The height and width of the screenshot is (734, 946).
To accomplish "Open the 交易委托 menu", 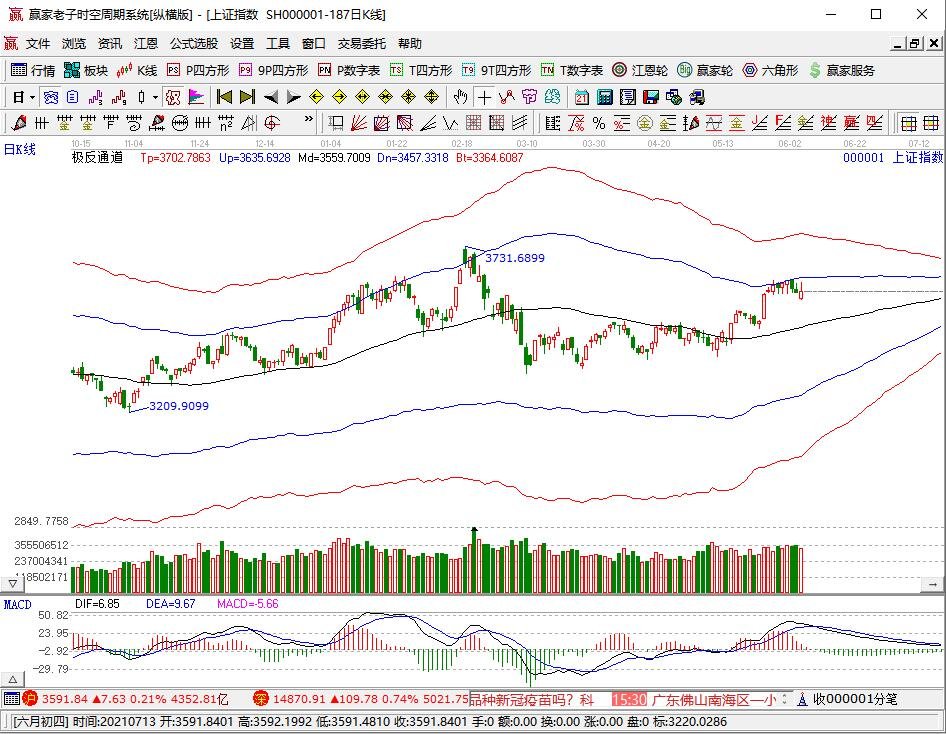I will click(x=361, y=43).
